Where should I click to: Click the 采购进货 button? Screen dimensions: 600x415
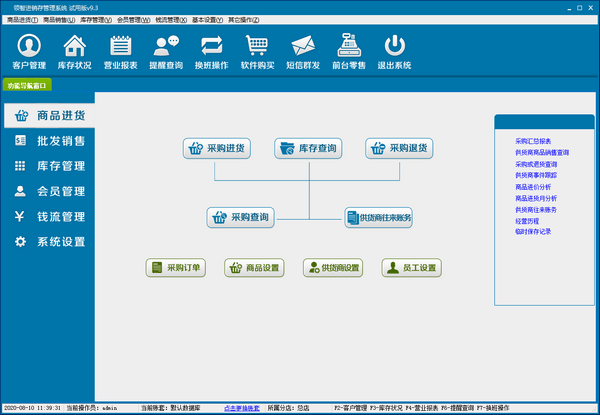tap(216, 148)
